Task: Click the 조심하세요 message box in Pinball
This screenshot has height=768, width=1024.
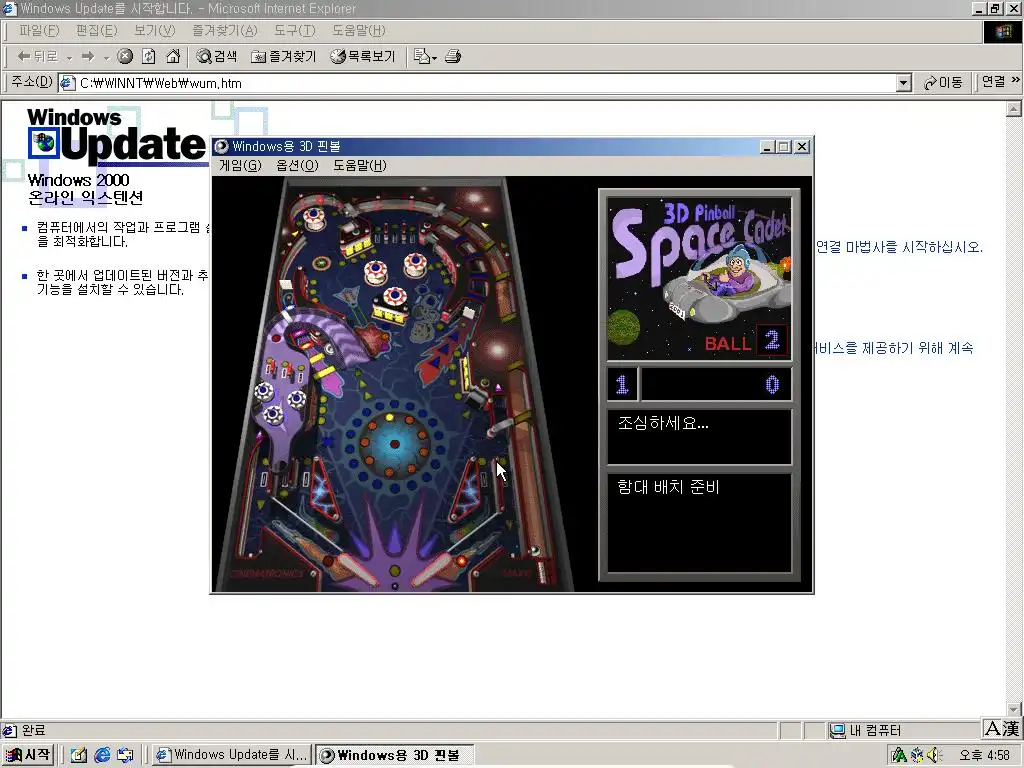Action: click(699, 436)
